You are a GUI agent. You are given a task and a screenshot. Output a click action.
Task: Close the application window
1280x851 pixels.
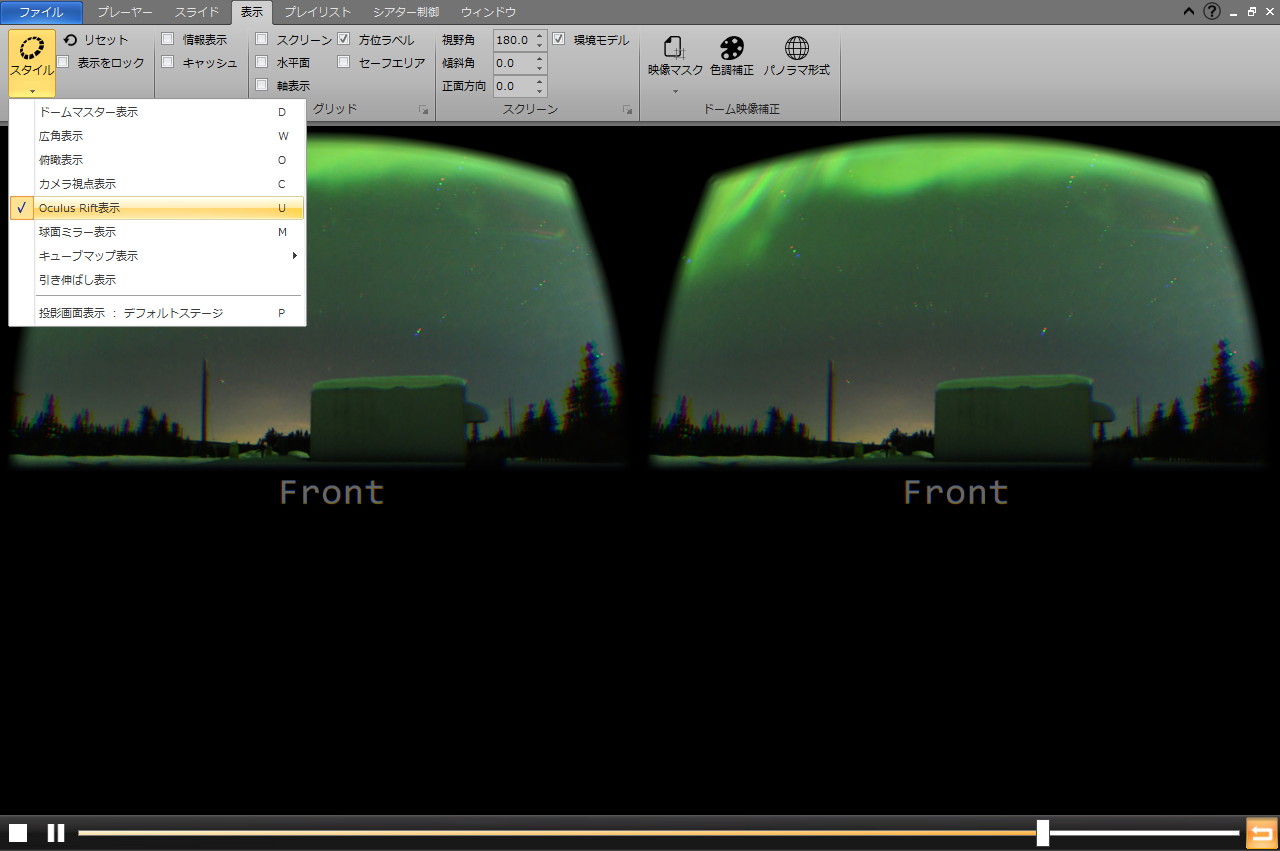(1268, 12)
